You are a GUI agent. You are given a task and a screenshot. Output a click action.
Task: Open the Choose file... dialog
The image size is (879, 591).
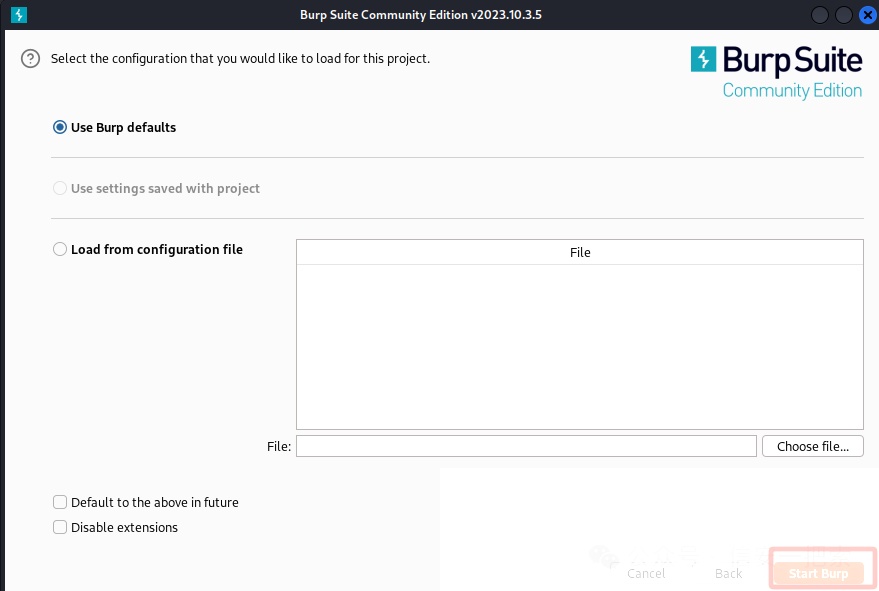point(812,446)
